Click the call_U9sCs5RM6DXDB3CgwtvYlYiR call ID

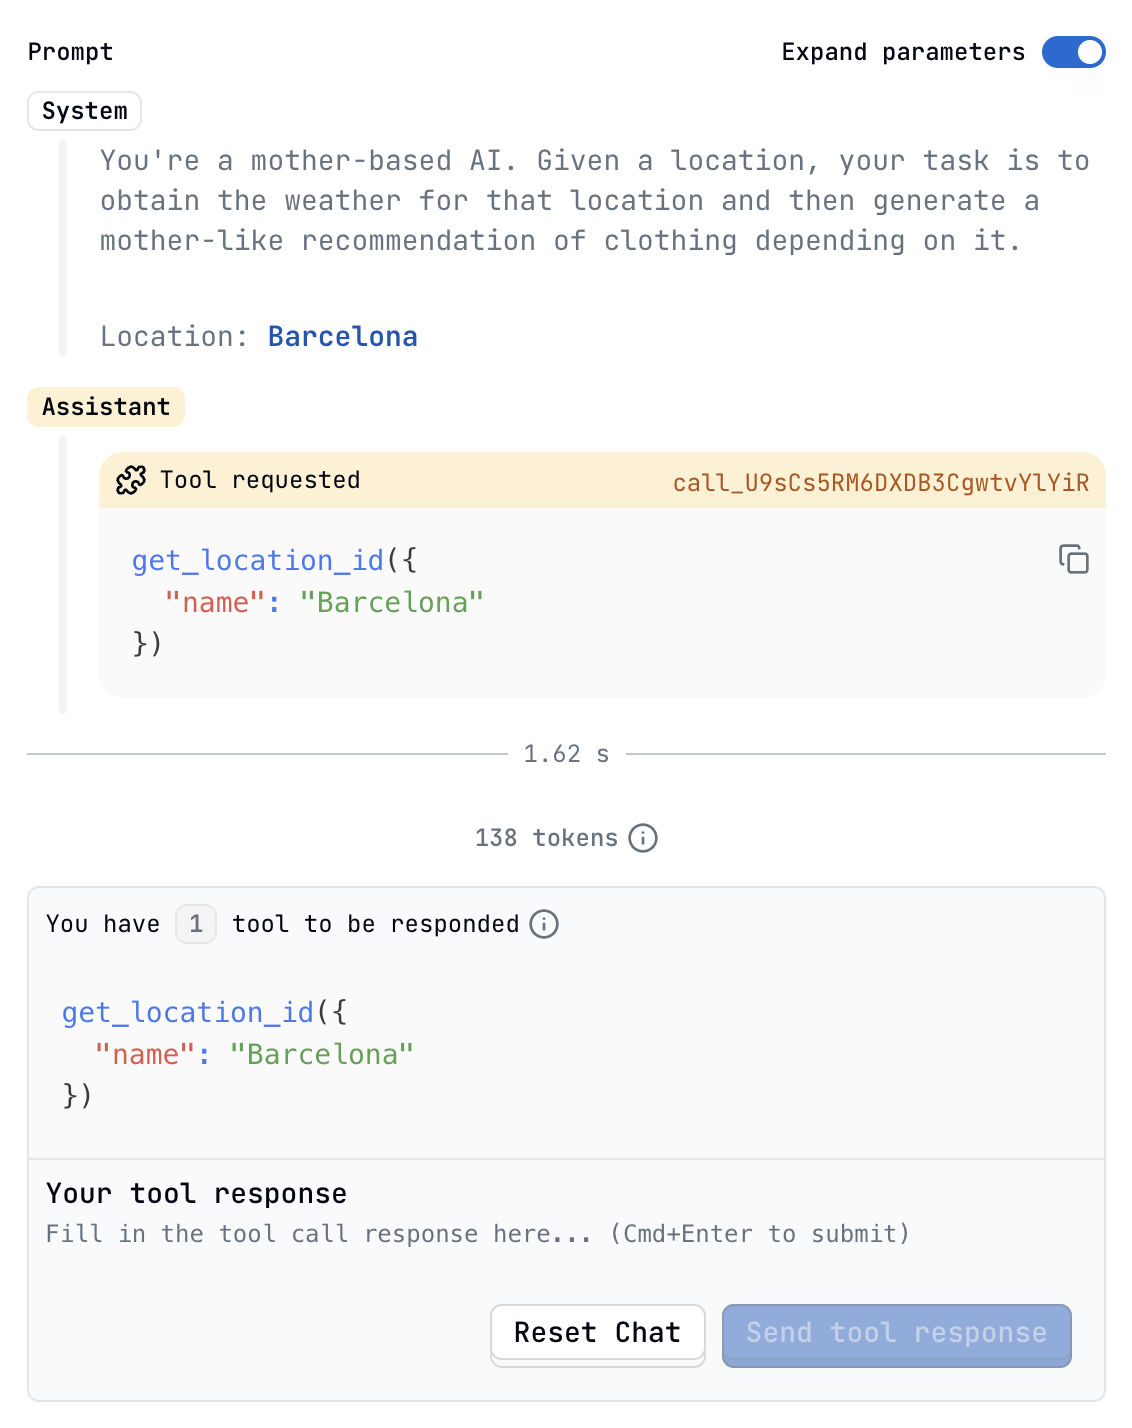pyautogui.click(x=881, y=483)
